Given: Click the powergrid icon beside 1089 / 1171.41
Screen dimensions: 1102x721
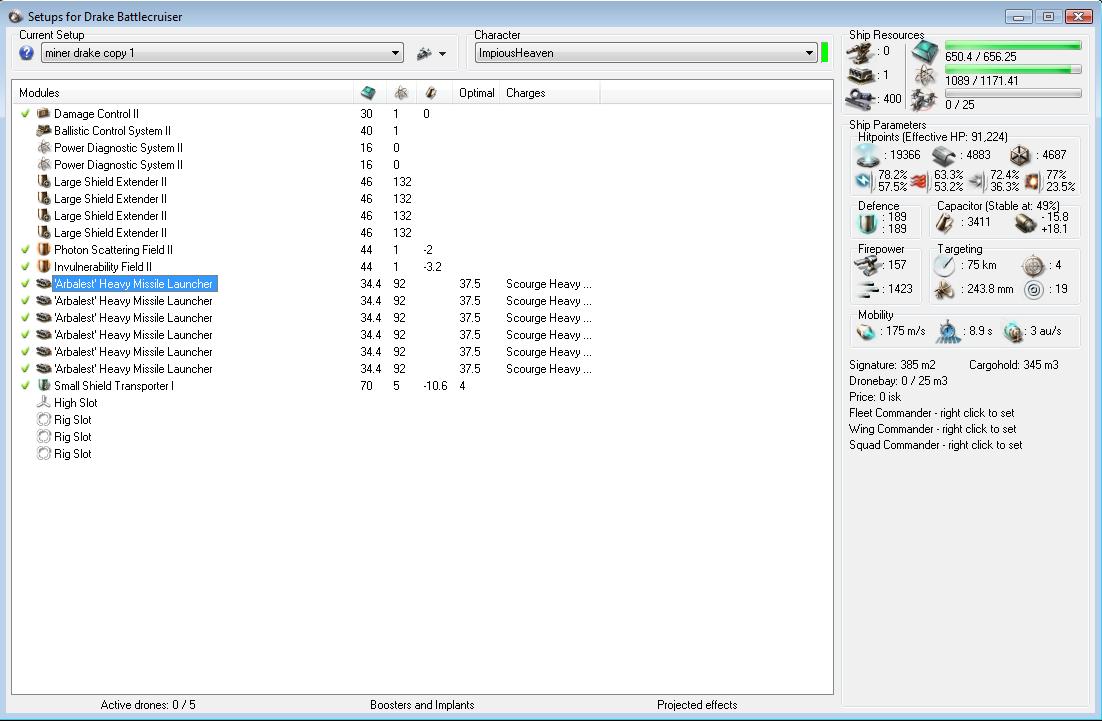Looking at the screenshot, I should (x=926, y=76).
